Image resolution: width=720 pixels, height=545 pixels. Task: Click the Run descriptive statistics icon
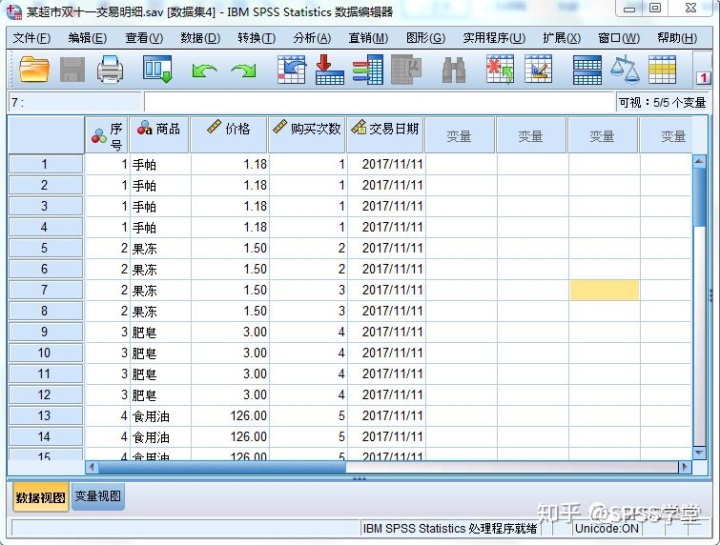click(406, 69)
